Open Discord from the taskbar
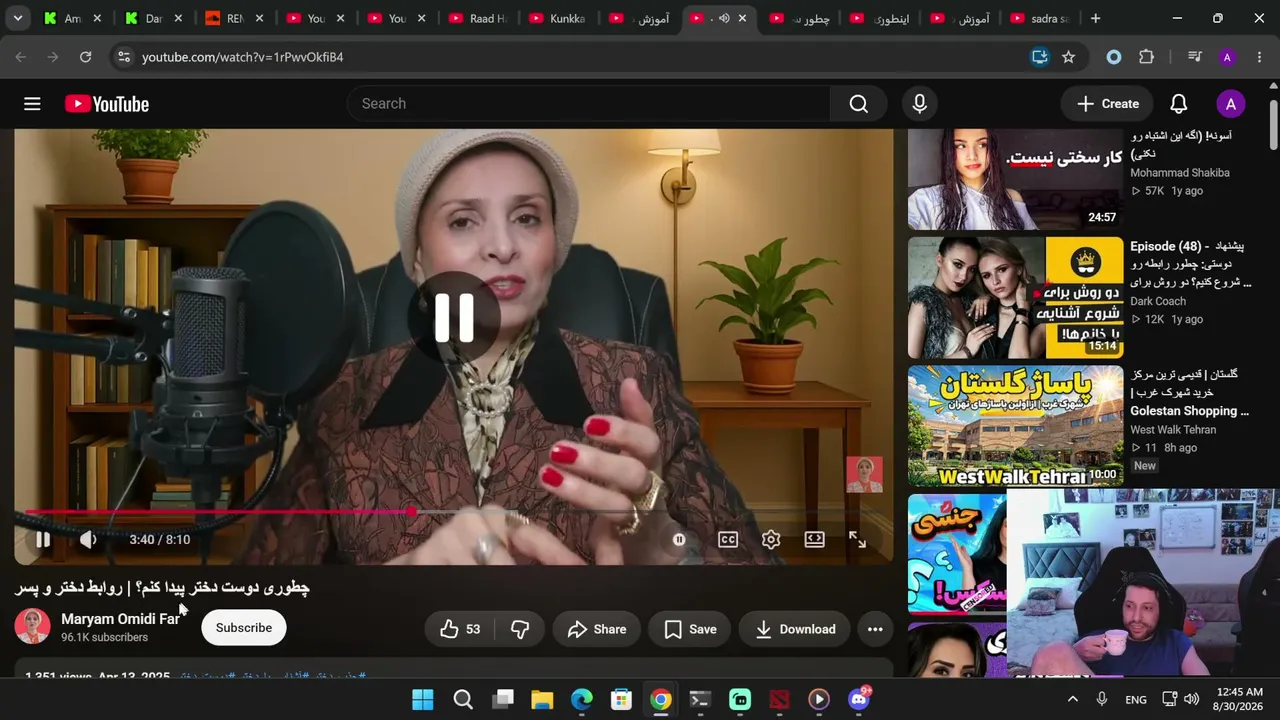Viewport: 1280px width, 720px height. tap(859, 699)
